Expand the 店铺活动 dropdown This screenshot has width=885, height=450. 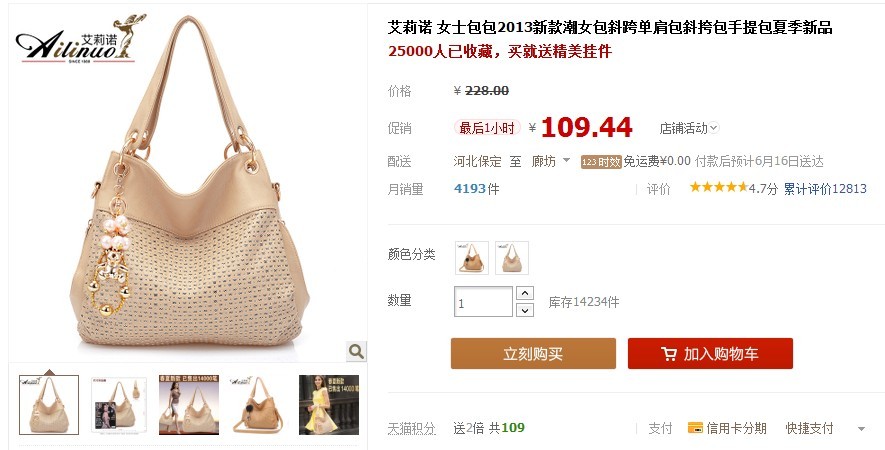714,128
